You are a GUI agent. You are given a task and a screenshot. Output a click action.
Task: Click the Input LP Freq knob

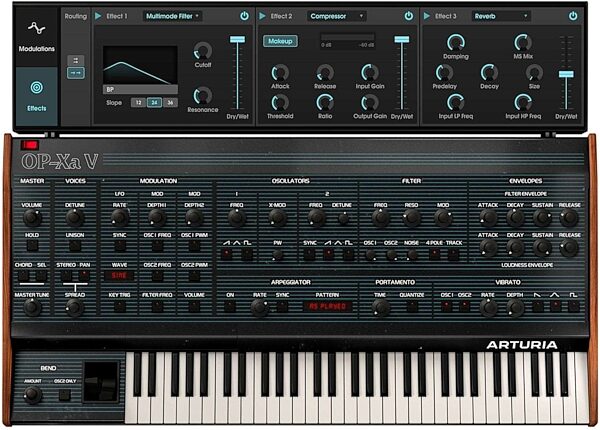pyautogui.click(x=456, y=103)
